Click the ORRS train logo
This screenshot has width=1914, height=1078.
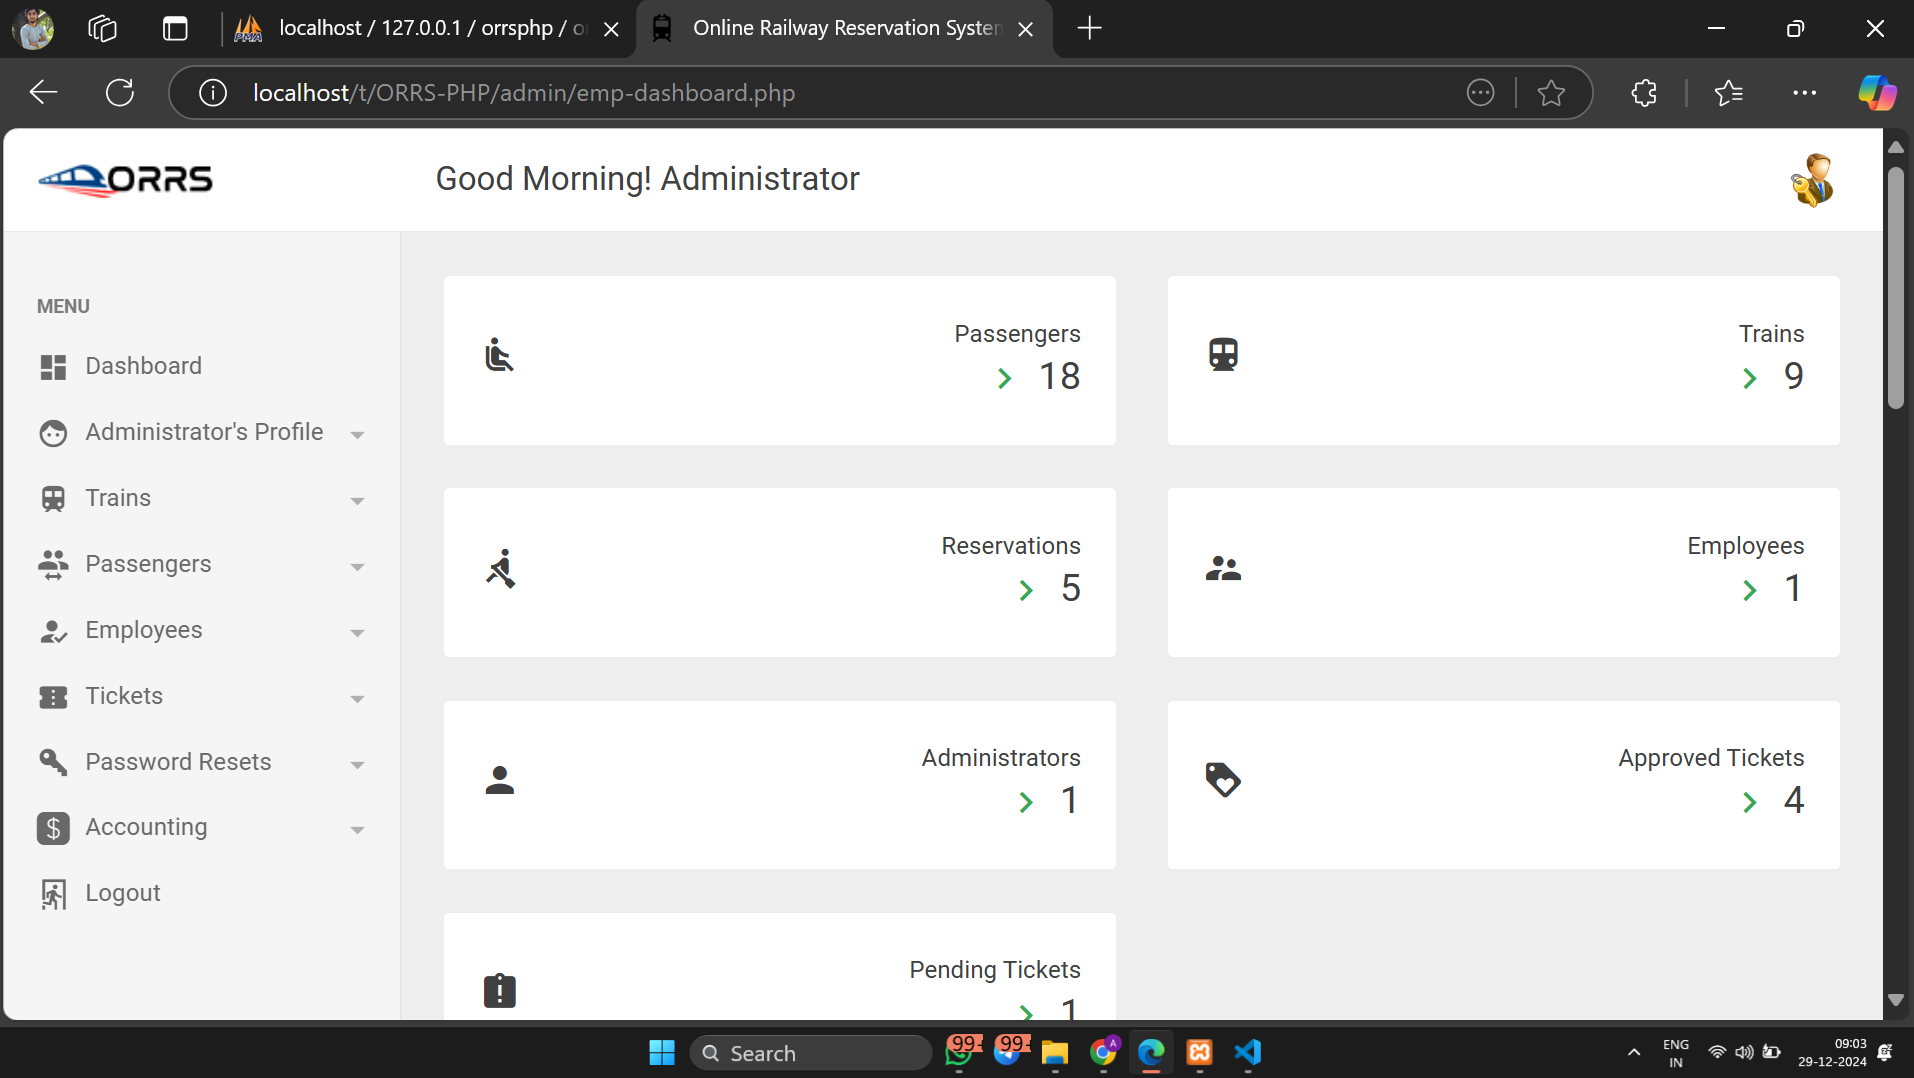125,180
